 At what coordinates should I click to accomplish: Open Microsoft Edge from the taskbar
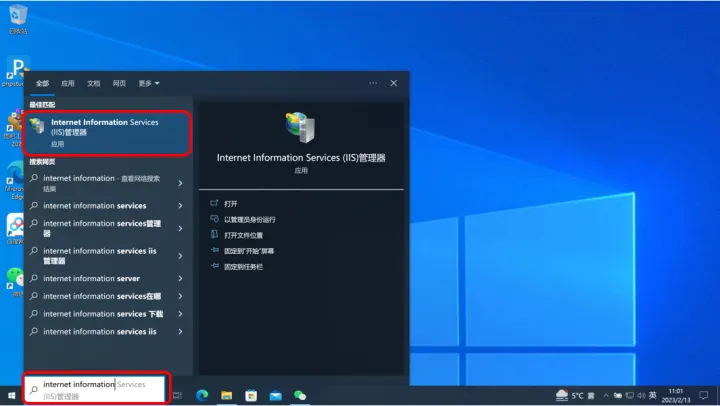(x=202, y=395)
